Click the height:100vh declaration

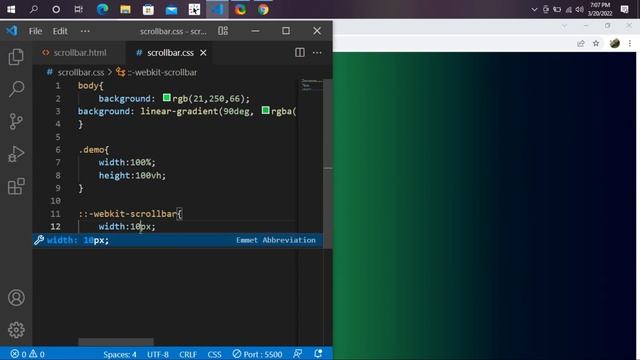click(132, 176)
